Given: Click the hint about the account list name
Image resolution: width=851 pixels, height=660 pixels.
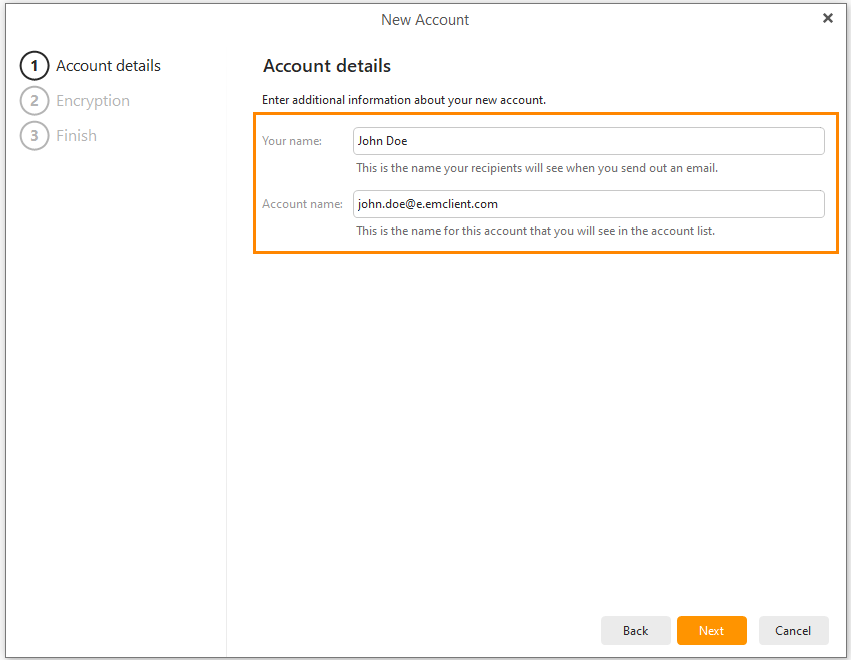Looking at the screenshot, I should 536,231.
